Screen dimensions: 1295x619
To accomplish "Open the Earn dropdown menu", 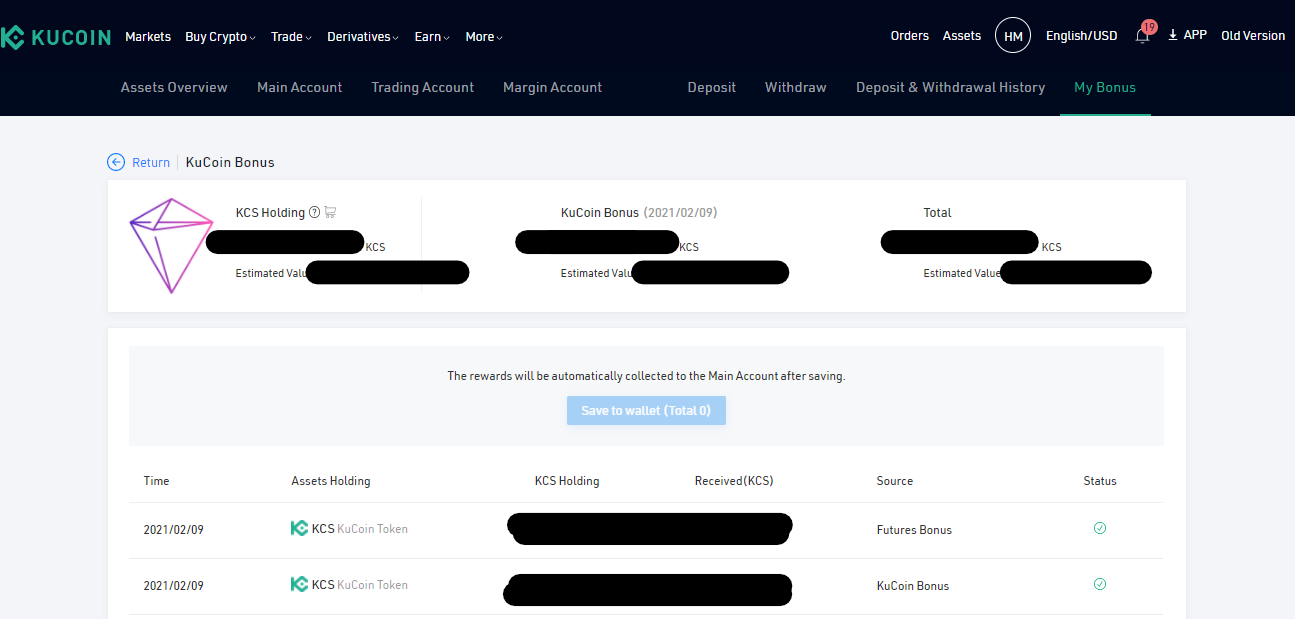I will [432, 37].
